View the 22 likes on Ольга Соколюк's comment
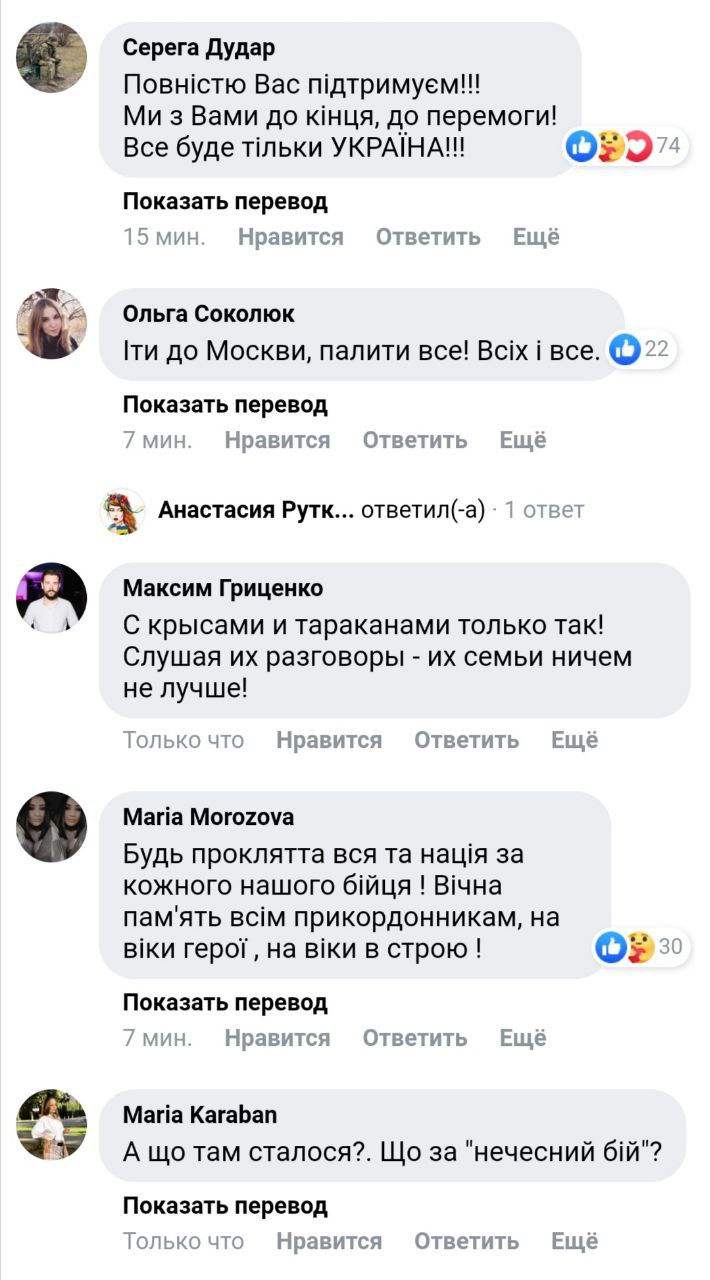 [641, 349]
